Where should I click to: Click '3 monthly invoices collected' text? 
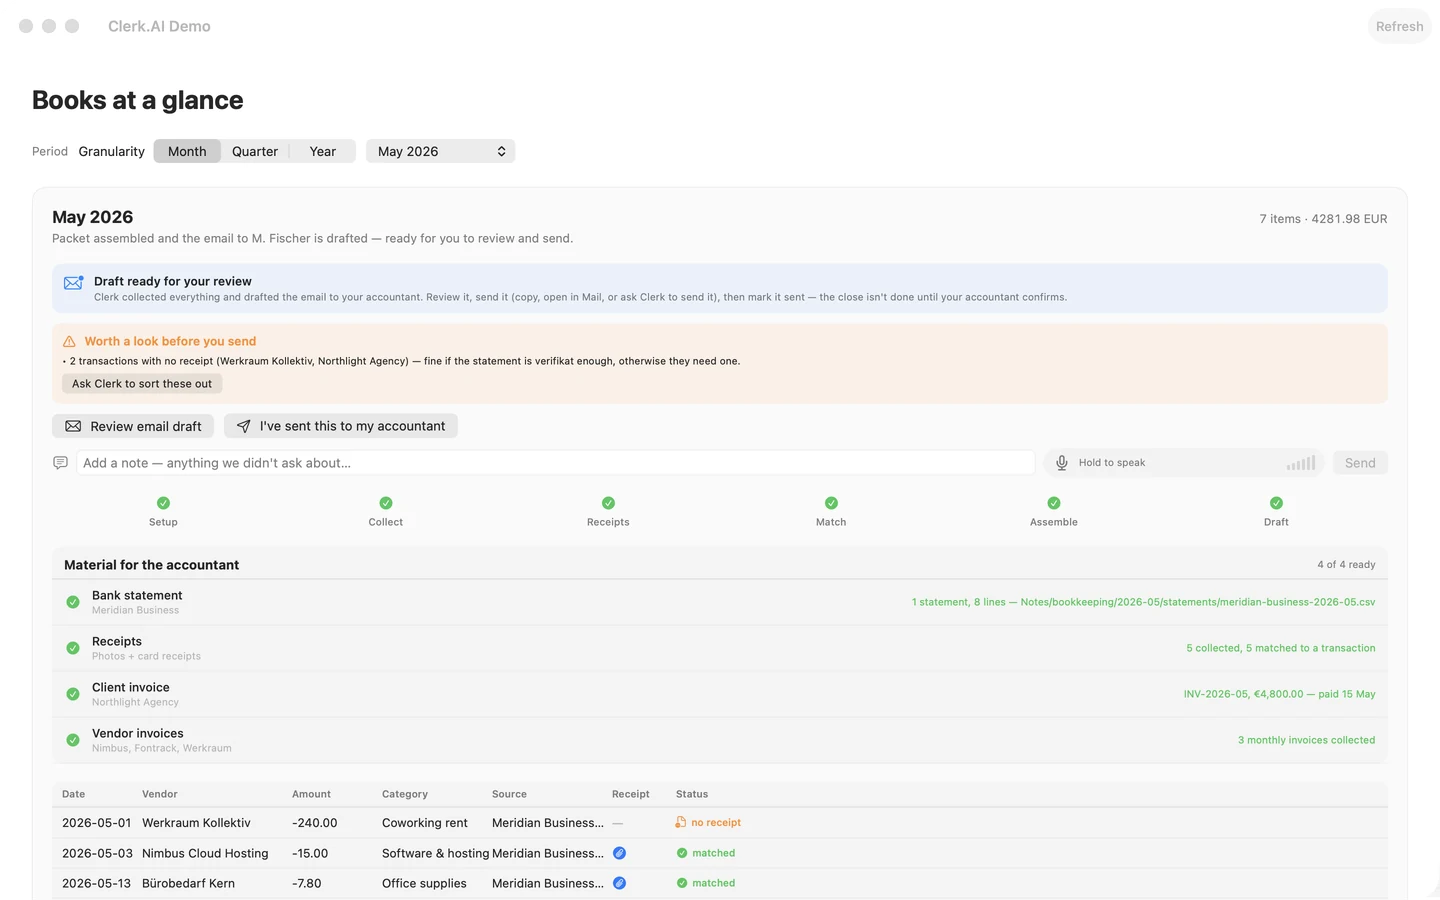pyautogui.click(x=1306, y=740)
